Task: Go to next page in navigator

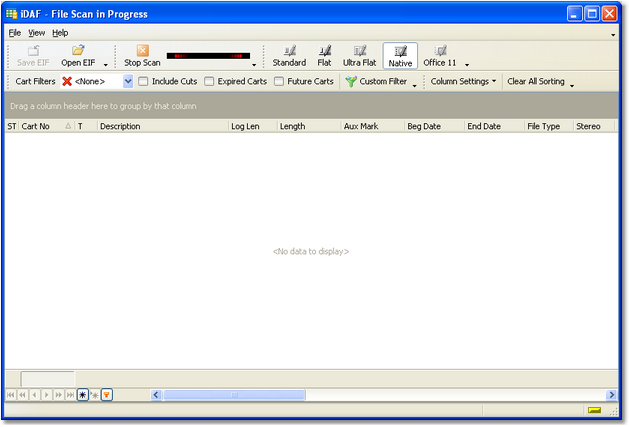Action: (59, 395)
